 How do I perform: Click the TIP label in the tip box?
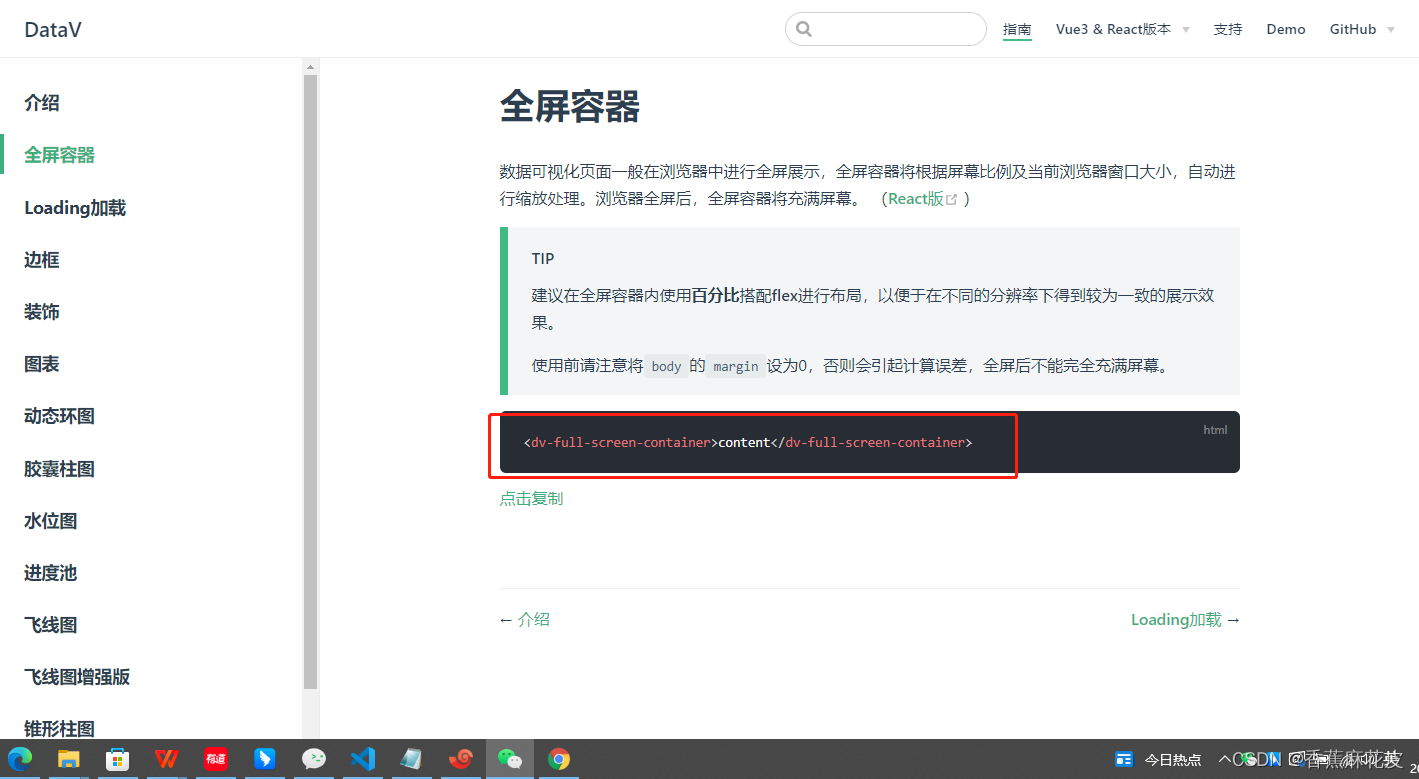tap(543, 259)
